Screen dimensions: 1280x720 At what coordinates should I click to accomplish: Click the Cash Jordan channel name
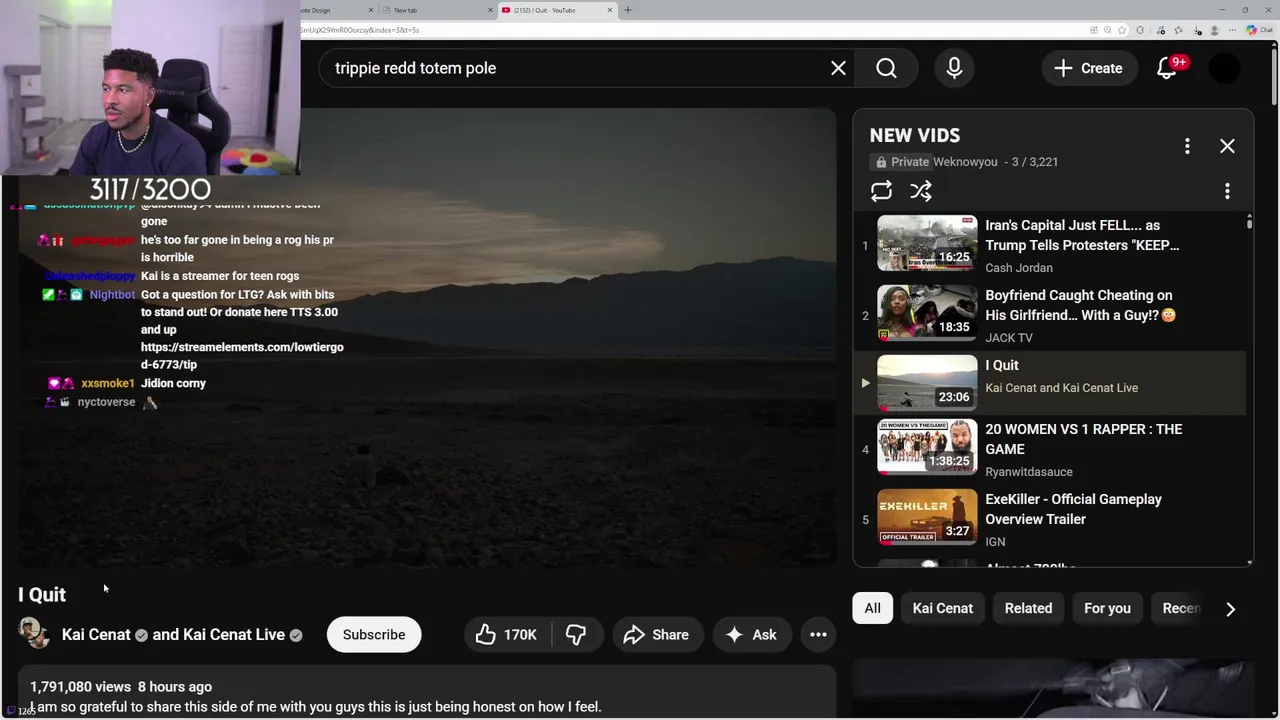pos(1019,268)
